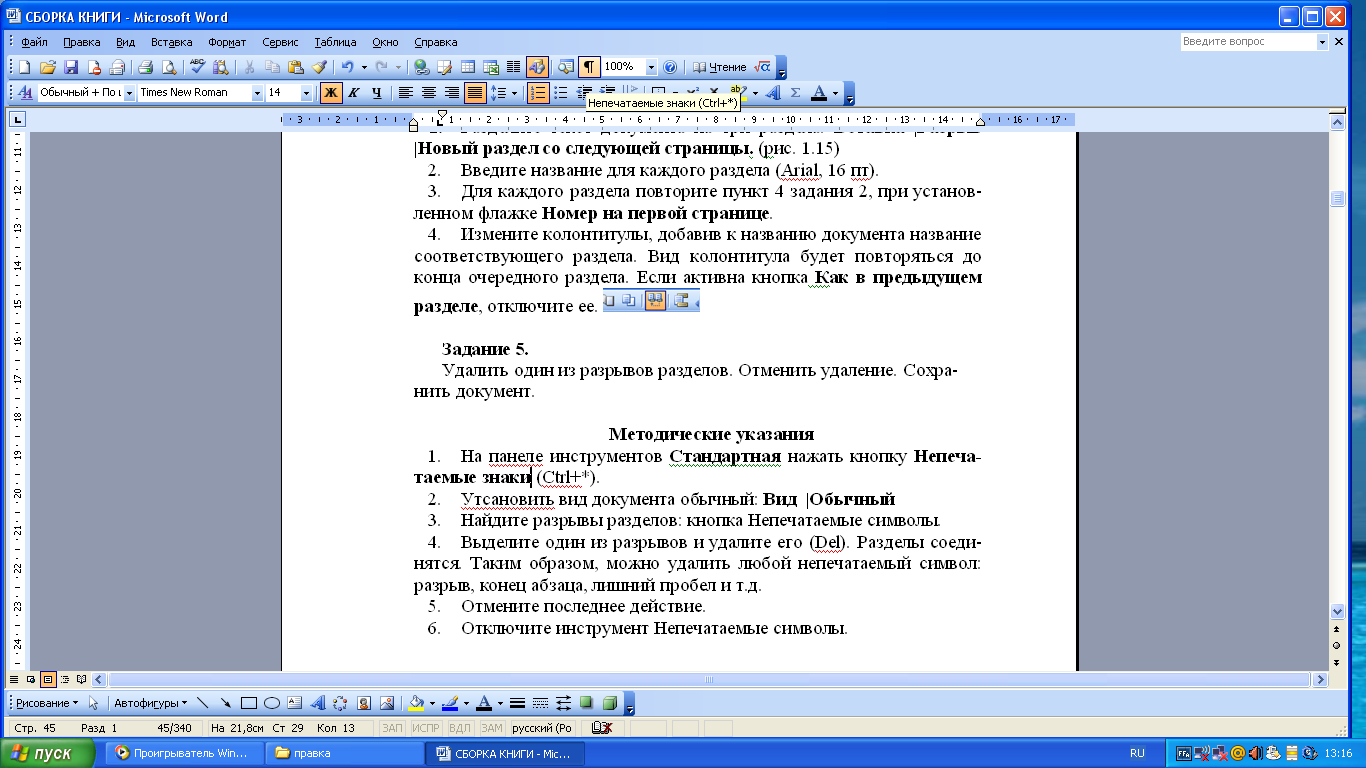Center align the text

[429, 93]
